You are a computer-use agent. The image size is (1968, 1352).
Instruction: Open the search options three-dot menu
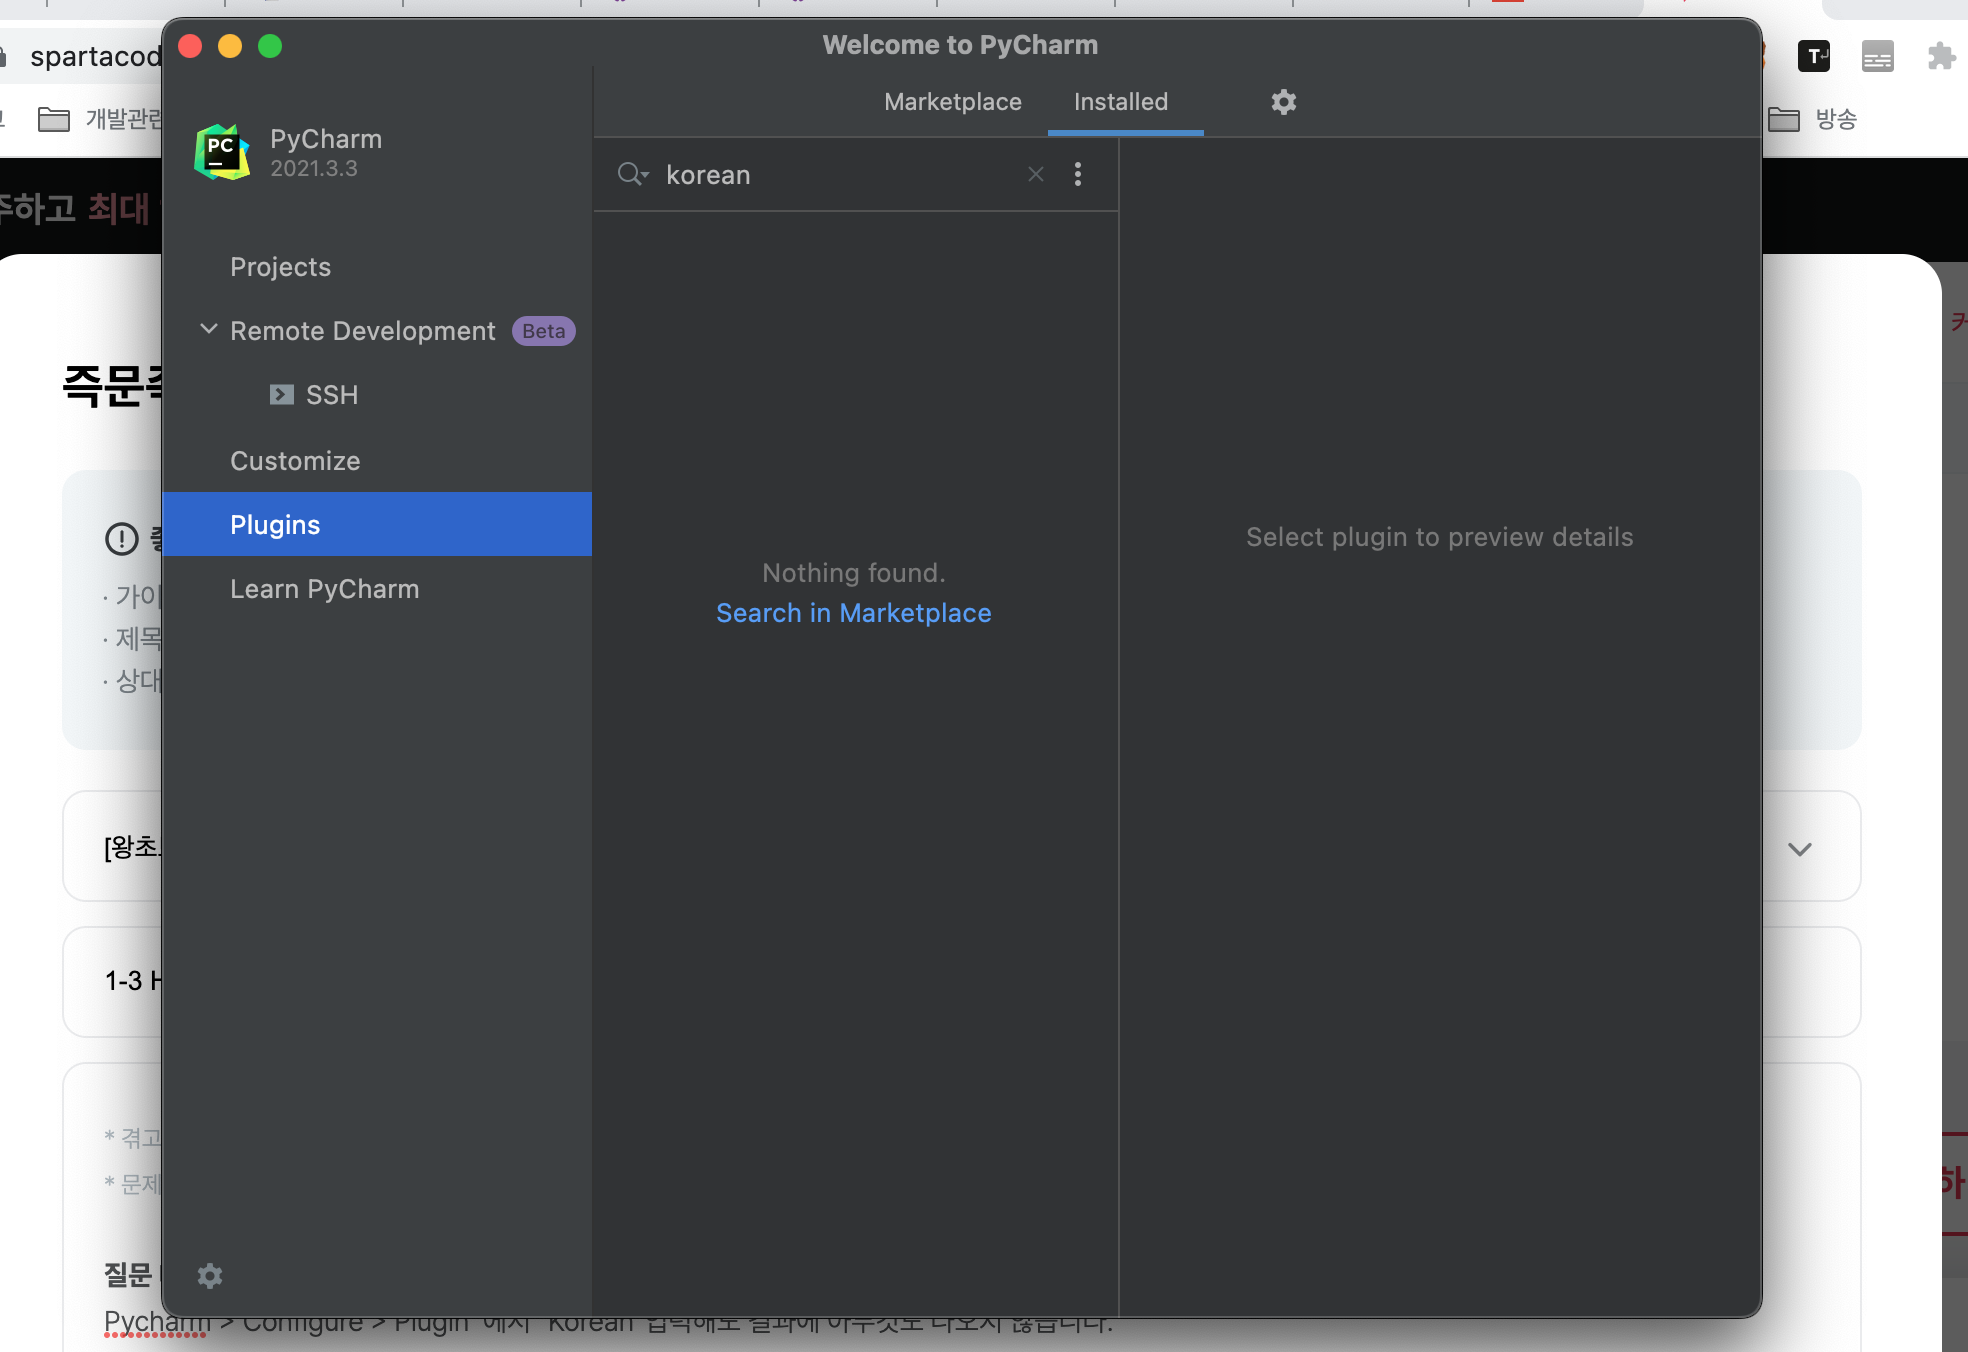1078,174
